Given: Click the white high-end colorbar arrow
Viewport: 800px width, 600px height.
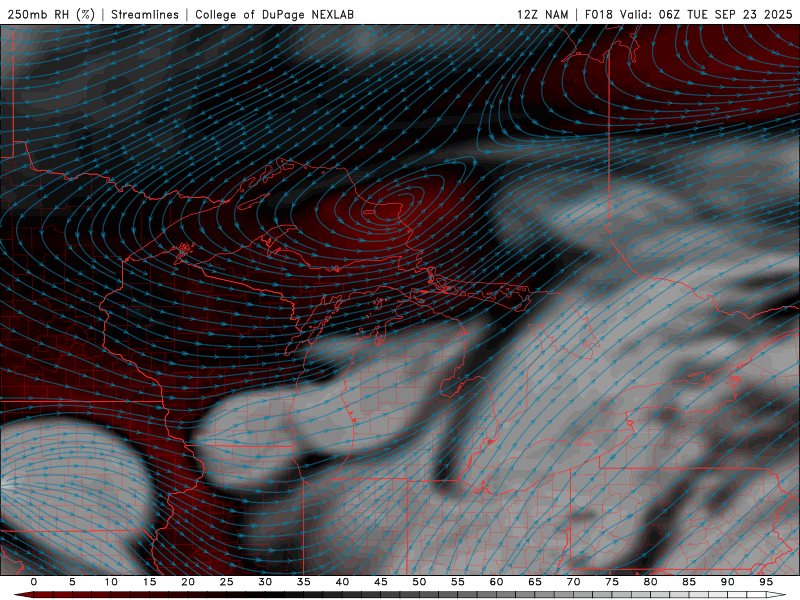Looking at the screenshot, I should [x=776, y=595].
